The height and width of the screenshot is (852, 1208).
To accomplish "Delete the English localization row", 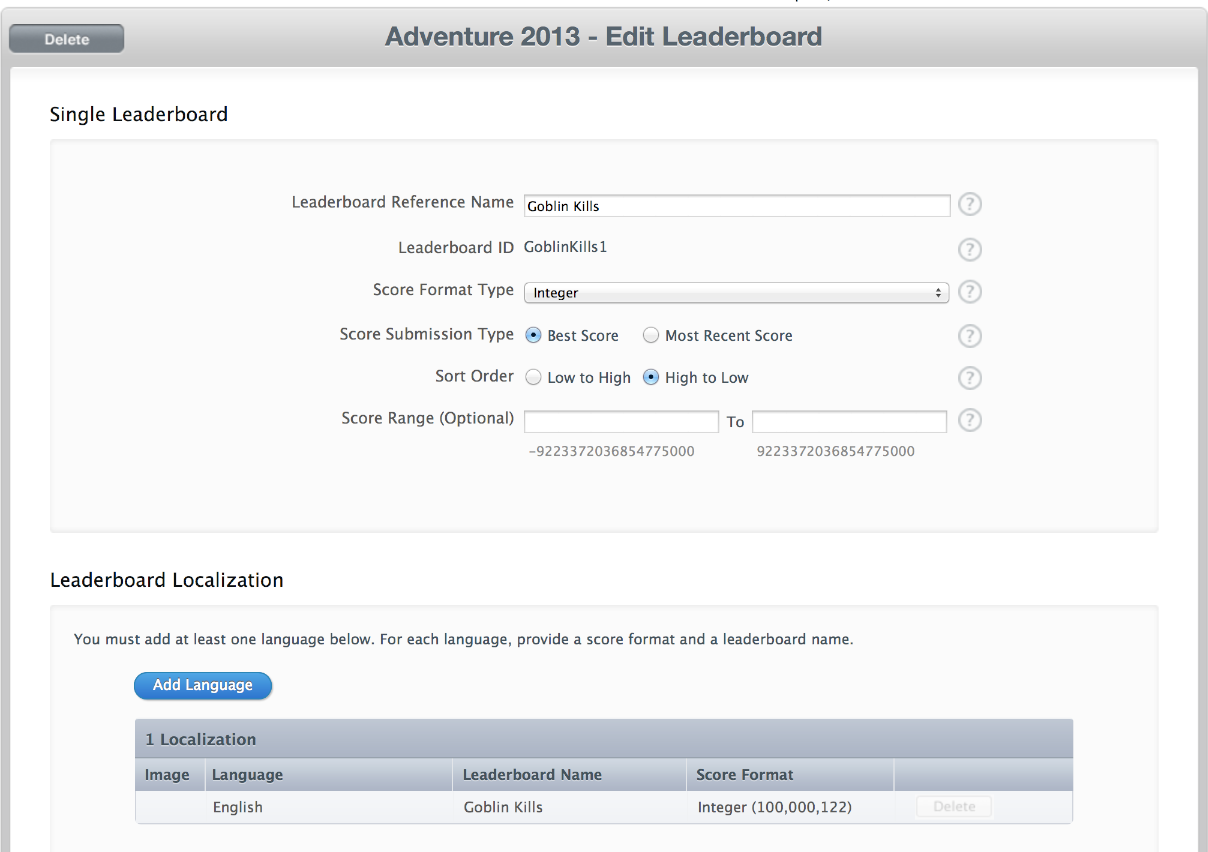I will 953,807.
